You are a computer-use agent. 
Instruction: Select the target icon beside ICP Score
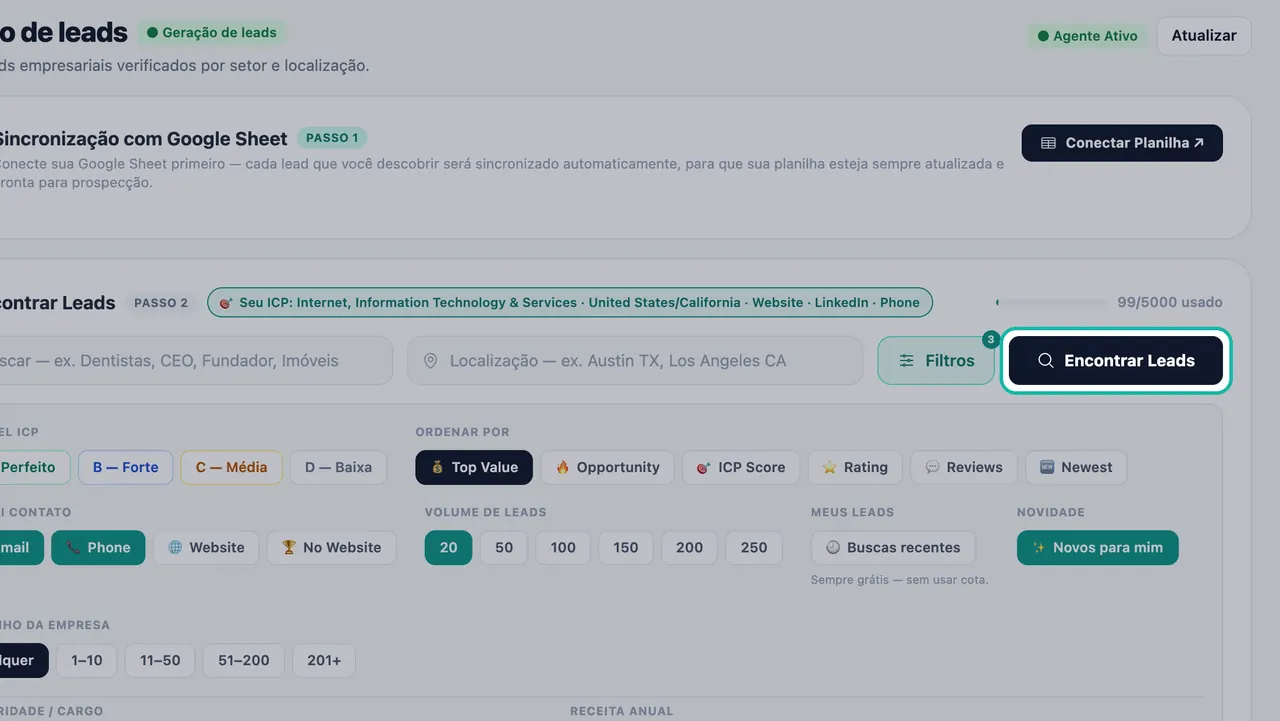click(x=704, y=467)
